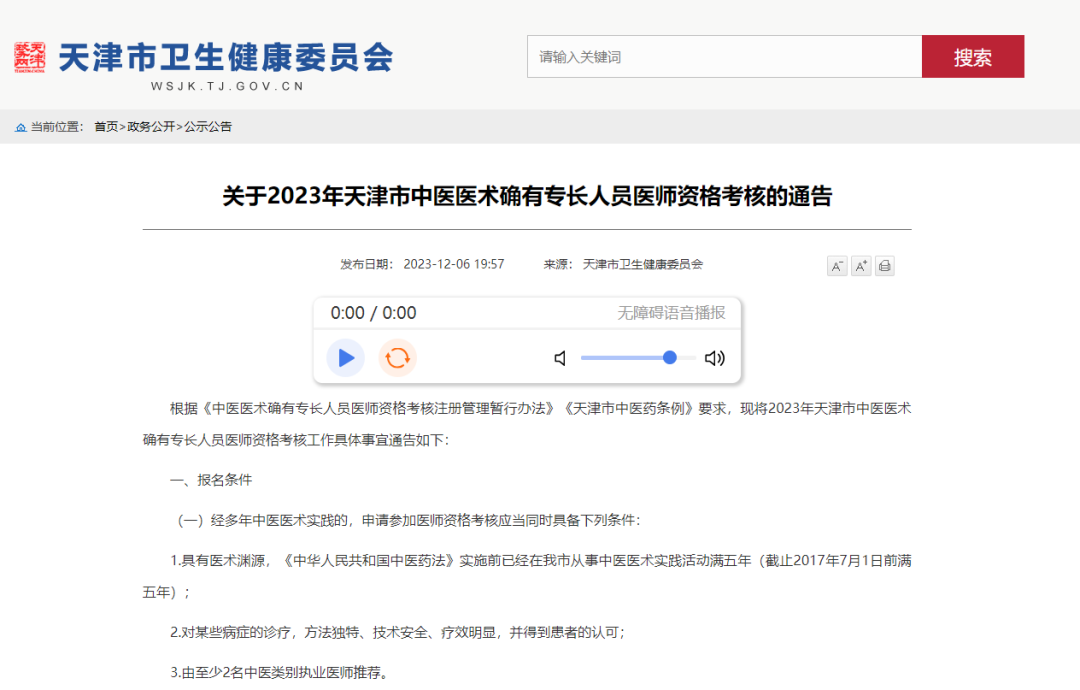Click the red seal logo icon
Image resolution: width=1080 pixels, height=690 pixels.
pos(30,57)
